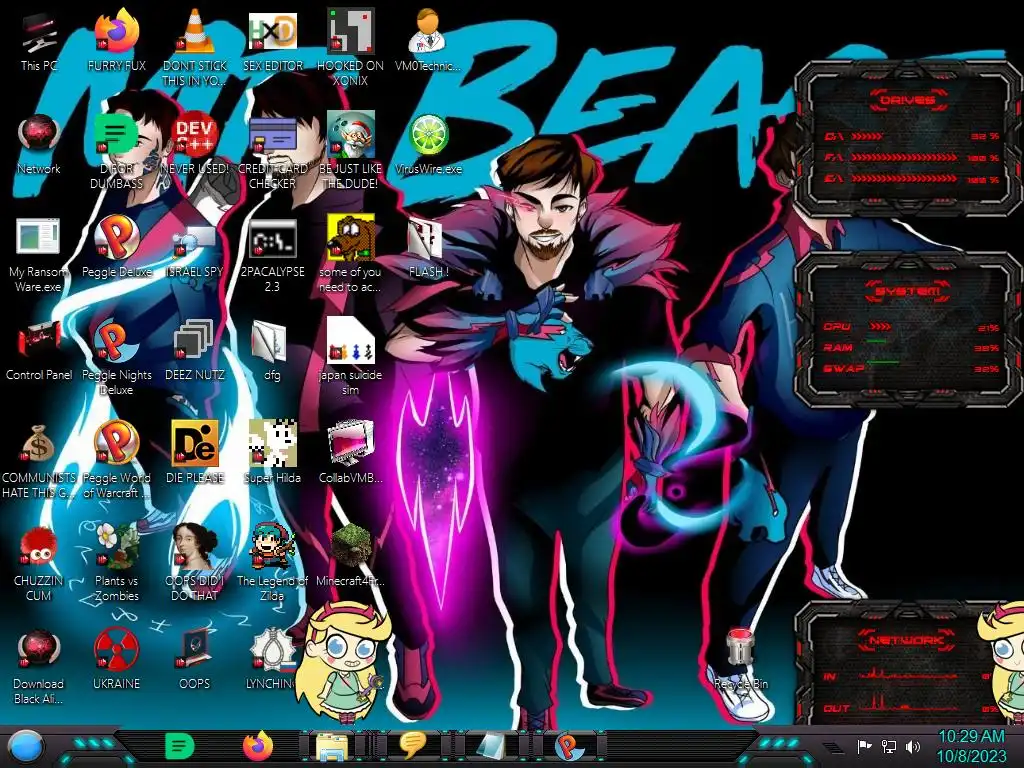
Task: Open the COMMUNISTS HATE THIS money bag icon
Action: tap(39, 461)
